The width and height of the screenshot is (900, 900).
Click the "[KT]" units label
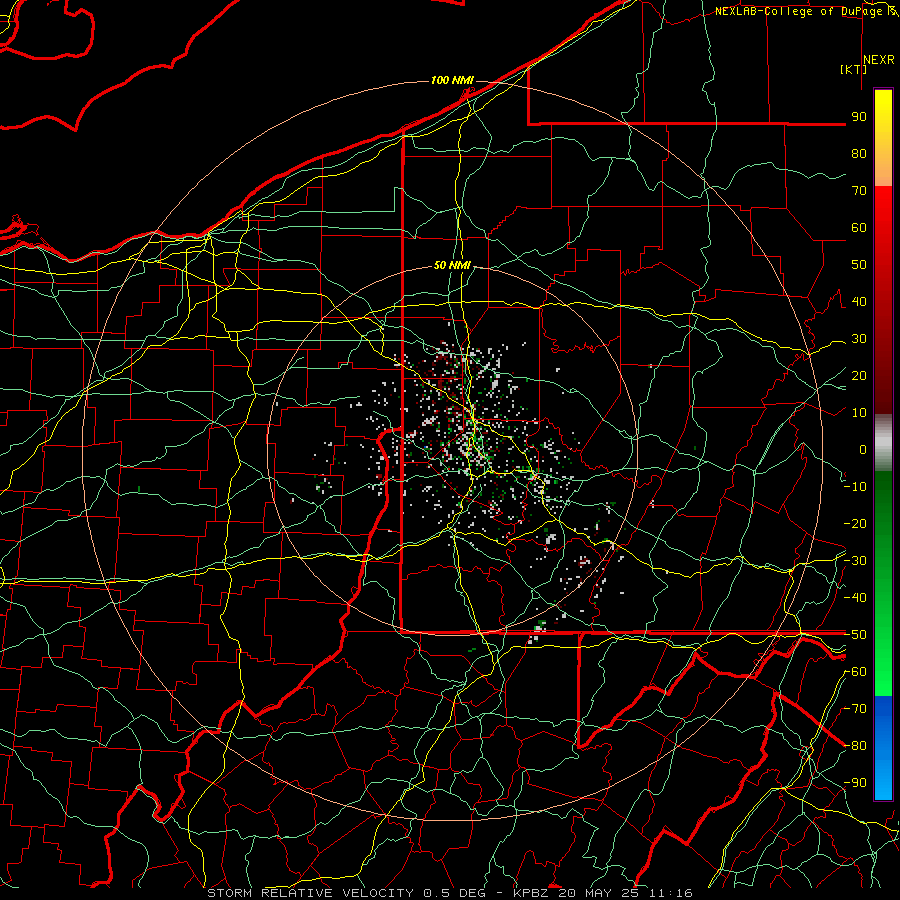854,69
